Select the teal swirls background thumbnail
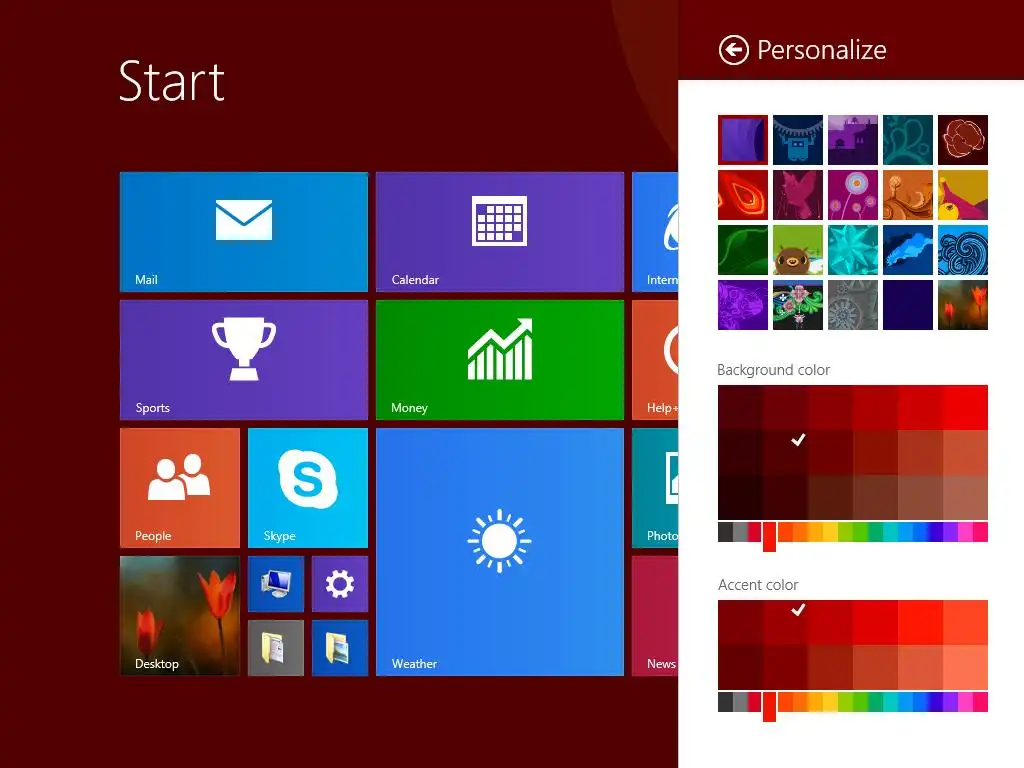 (908, 140)
